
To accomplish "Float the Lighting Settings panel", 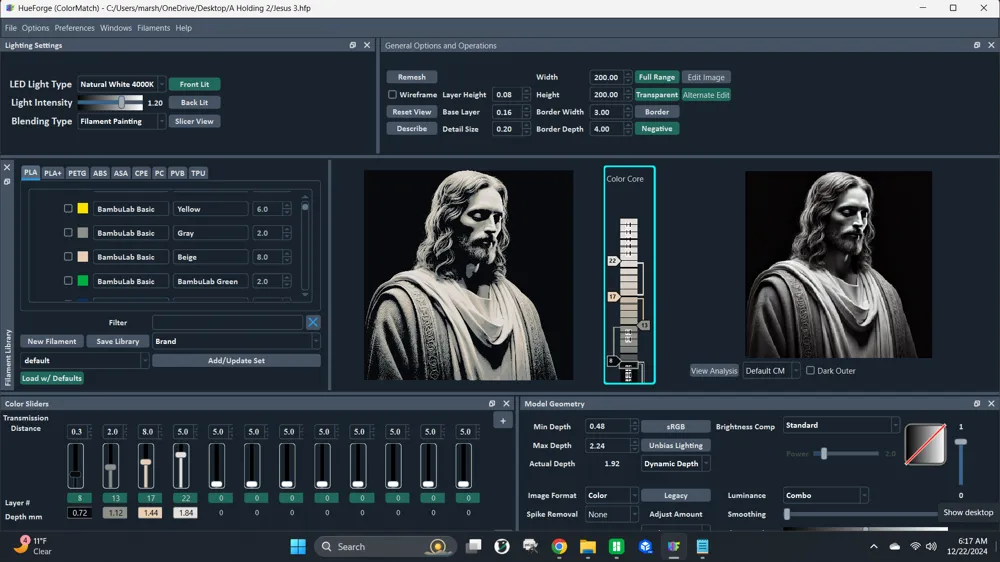I will click(x=353, y=45).
